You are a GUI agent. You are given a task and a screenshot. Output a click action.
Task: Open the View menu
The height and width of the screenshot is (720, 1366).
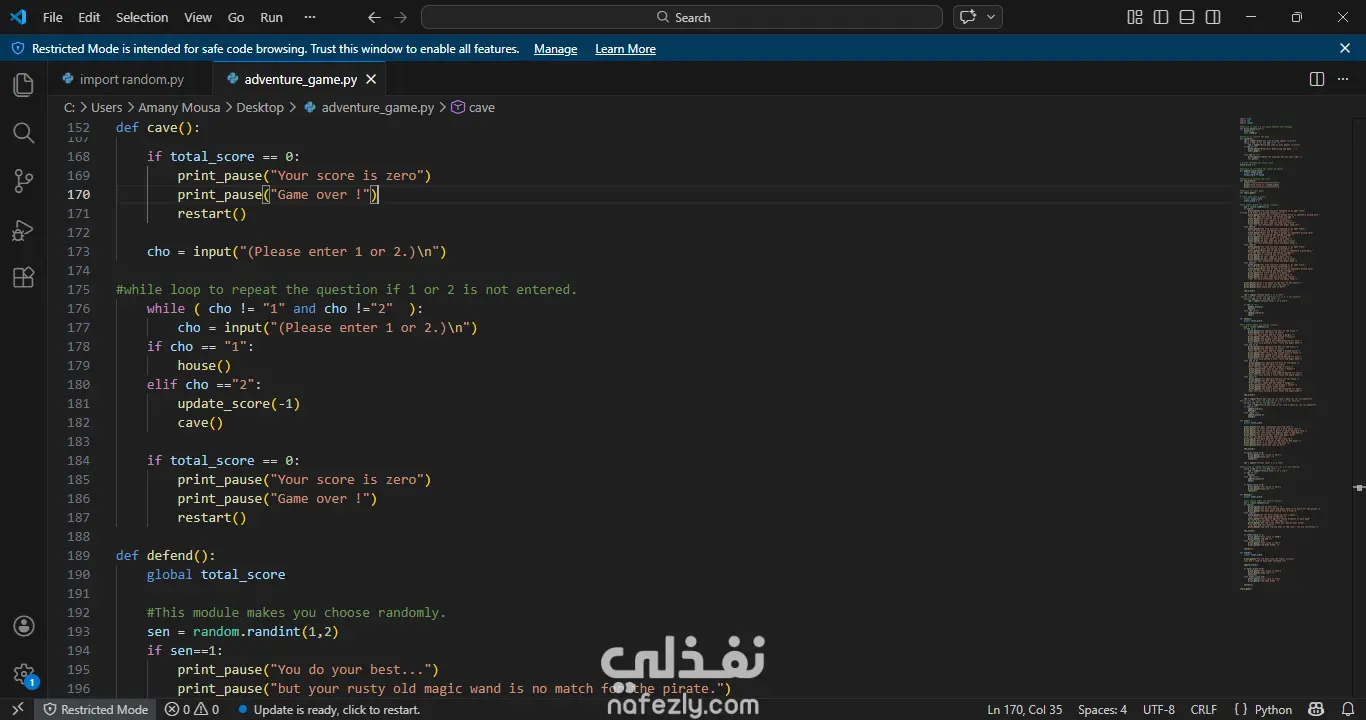[x=198, y=17]
